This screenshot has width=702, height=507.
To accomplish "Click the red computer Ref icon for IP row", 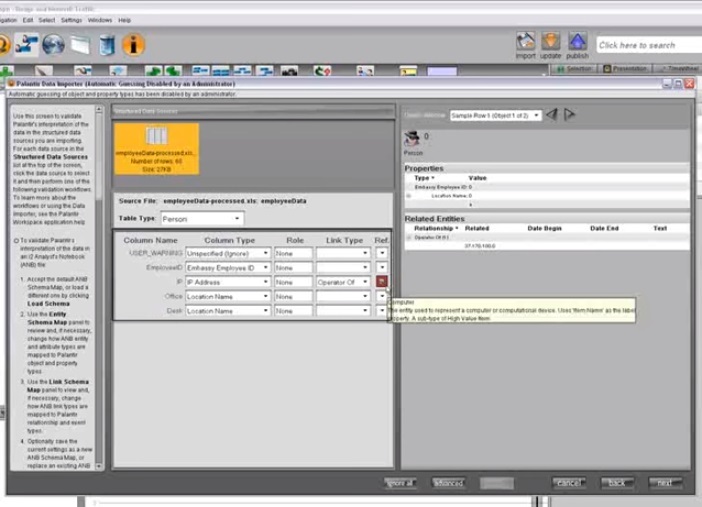I will (x=381, y=281).
